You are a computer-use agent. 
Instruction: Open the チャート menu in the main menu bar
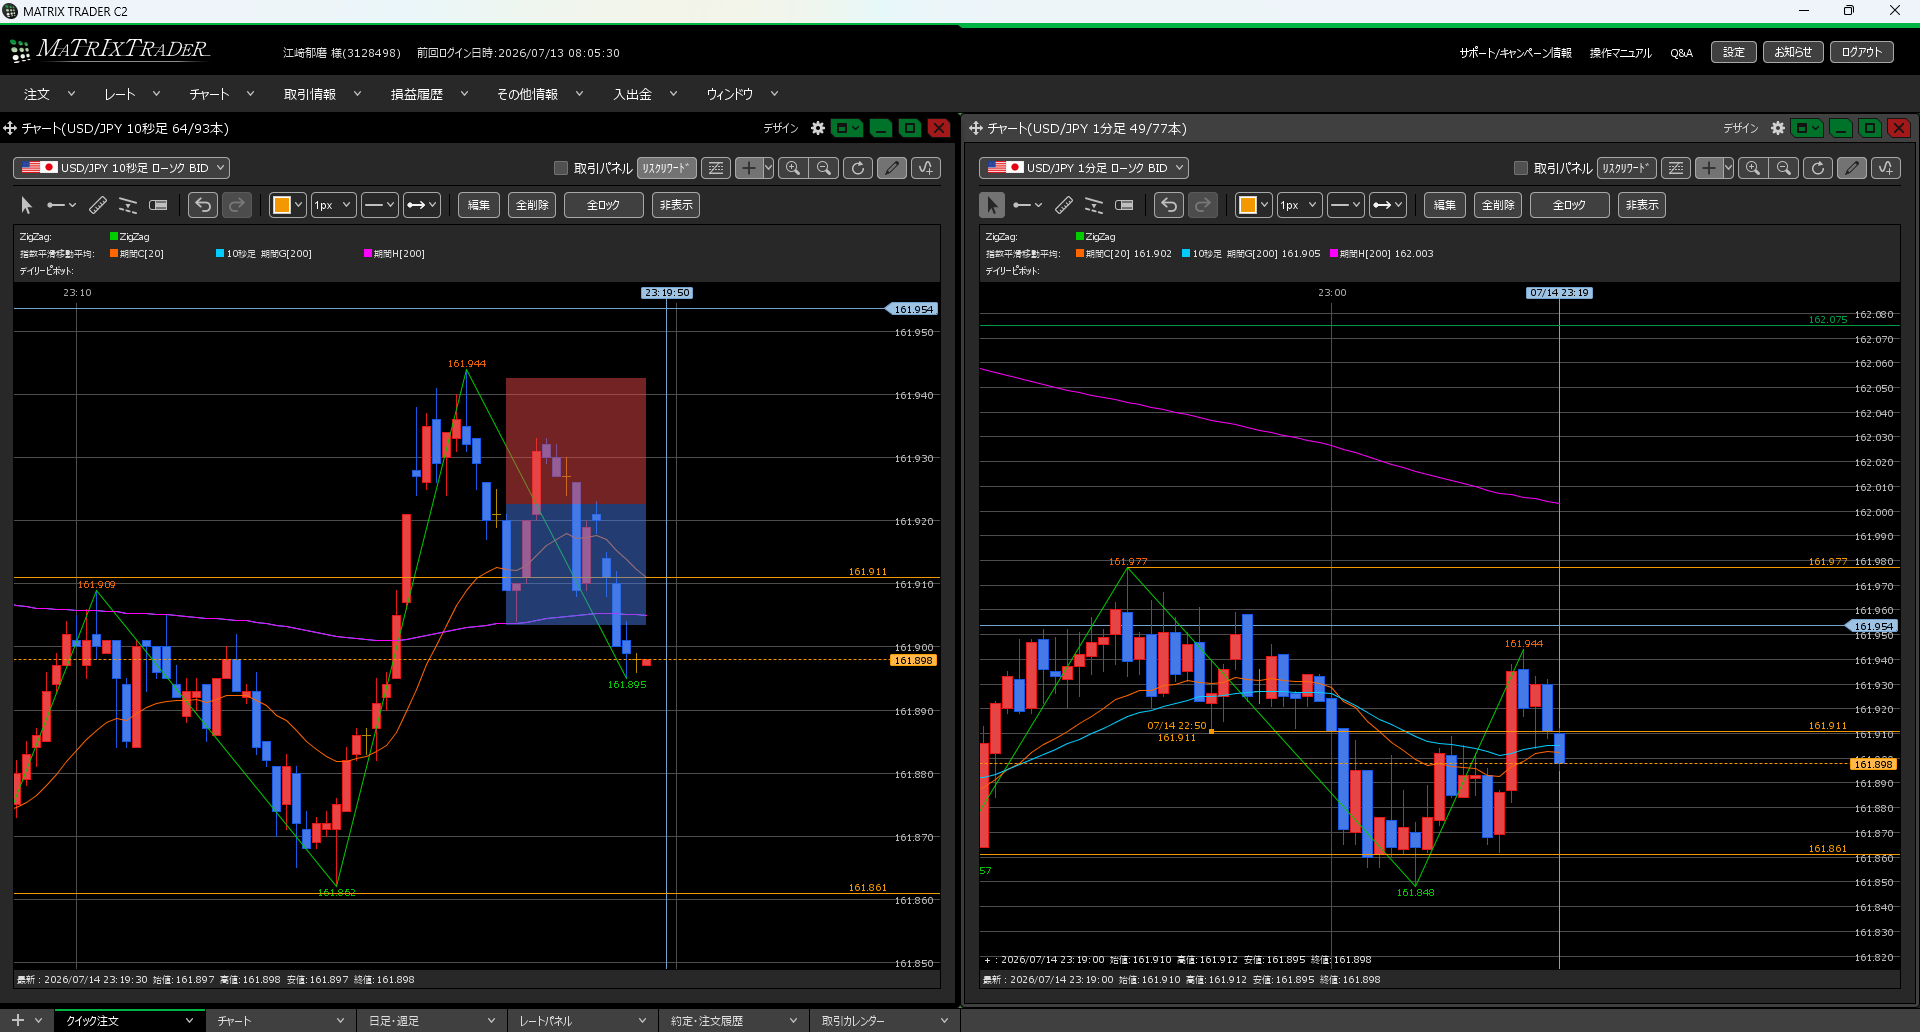[222, 94]
